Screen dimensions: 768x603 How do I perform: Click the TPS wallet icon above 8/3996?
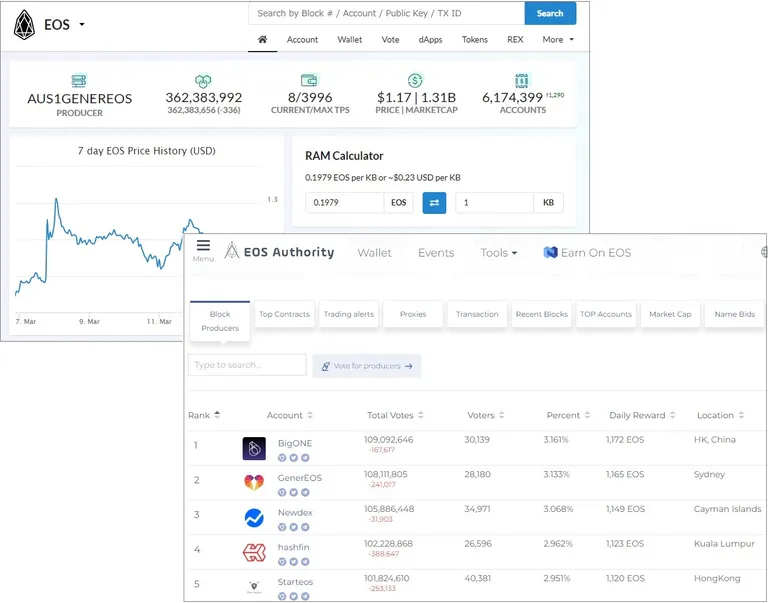(309, 80)
